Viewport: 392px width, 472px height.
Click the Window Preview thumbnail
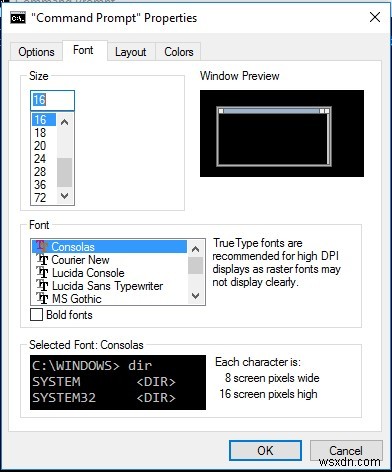(282, 133)
